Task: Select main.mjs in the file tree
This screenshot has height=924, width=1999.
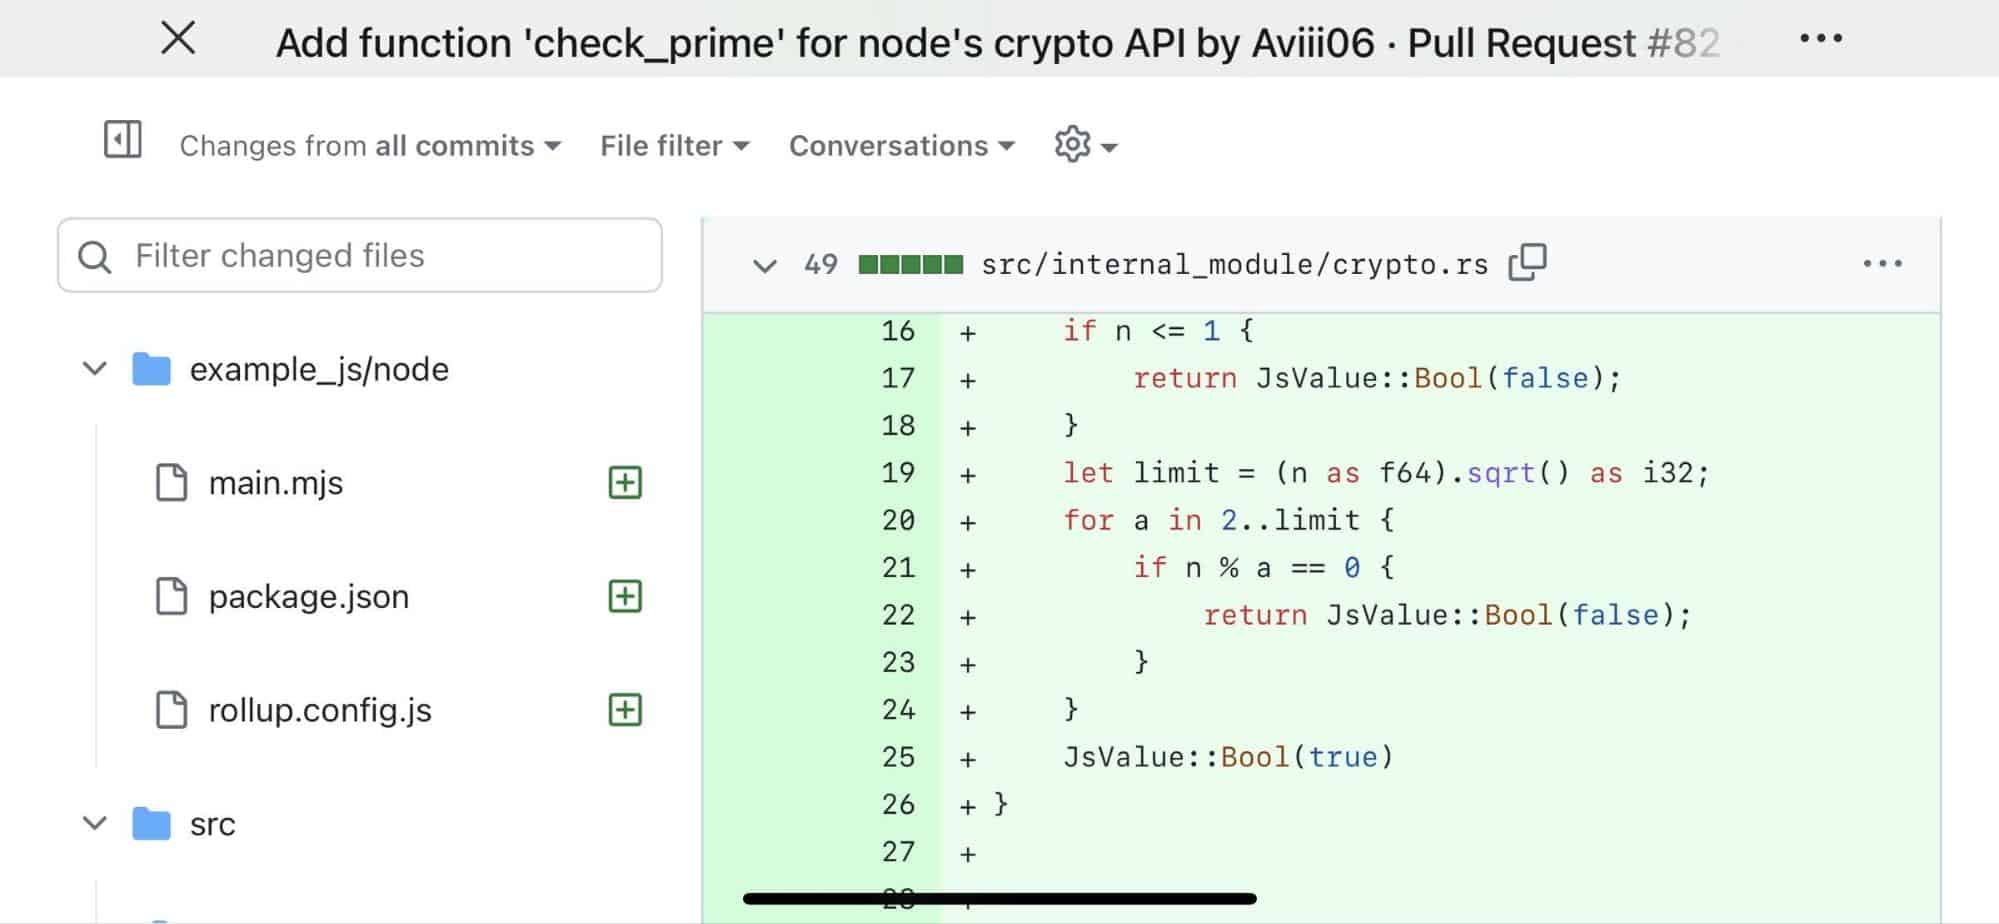Action: (x=275, y=483)
